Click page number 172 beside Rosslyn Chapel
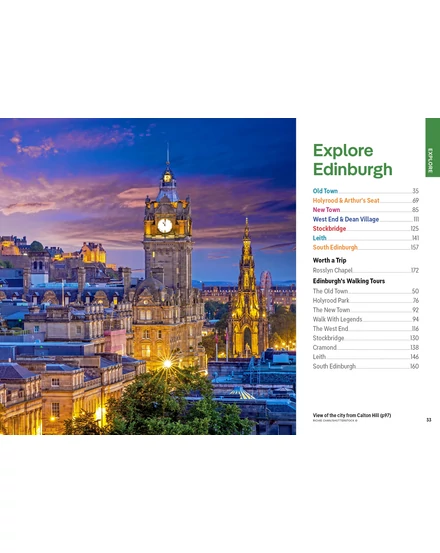Image resolution: width=440 pixels, height=553 pixels. click(415, 270)
